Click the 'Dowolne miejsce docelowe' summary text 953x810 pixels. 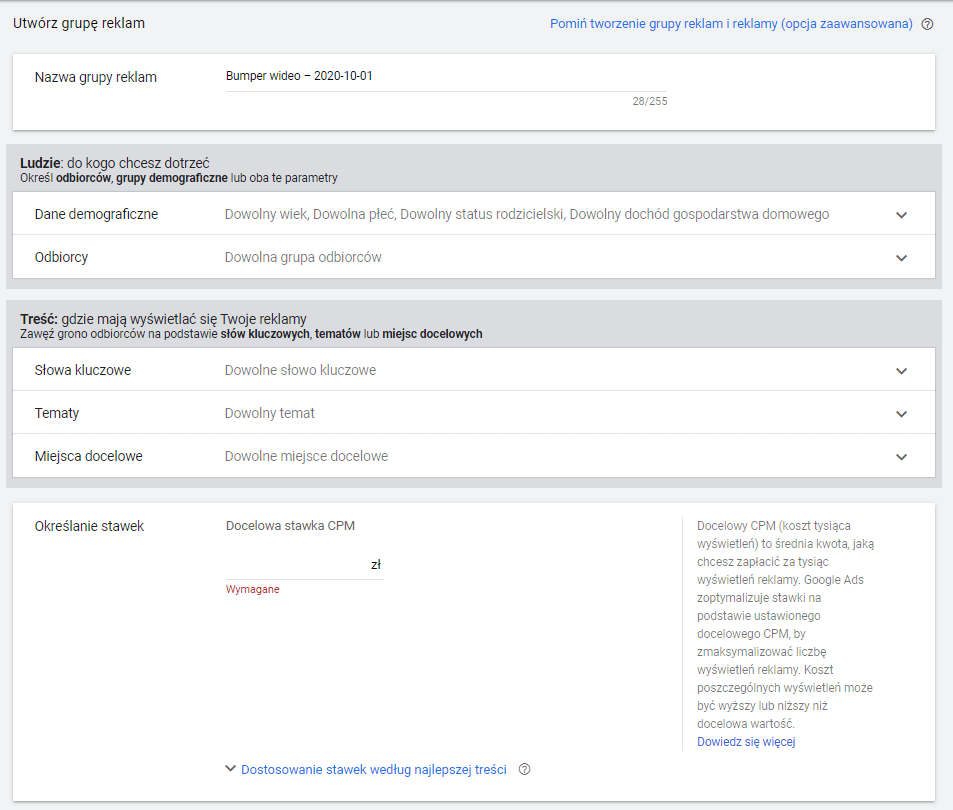point(306,456)
